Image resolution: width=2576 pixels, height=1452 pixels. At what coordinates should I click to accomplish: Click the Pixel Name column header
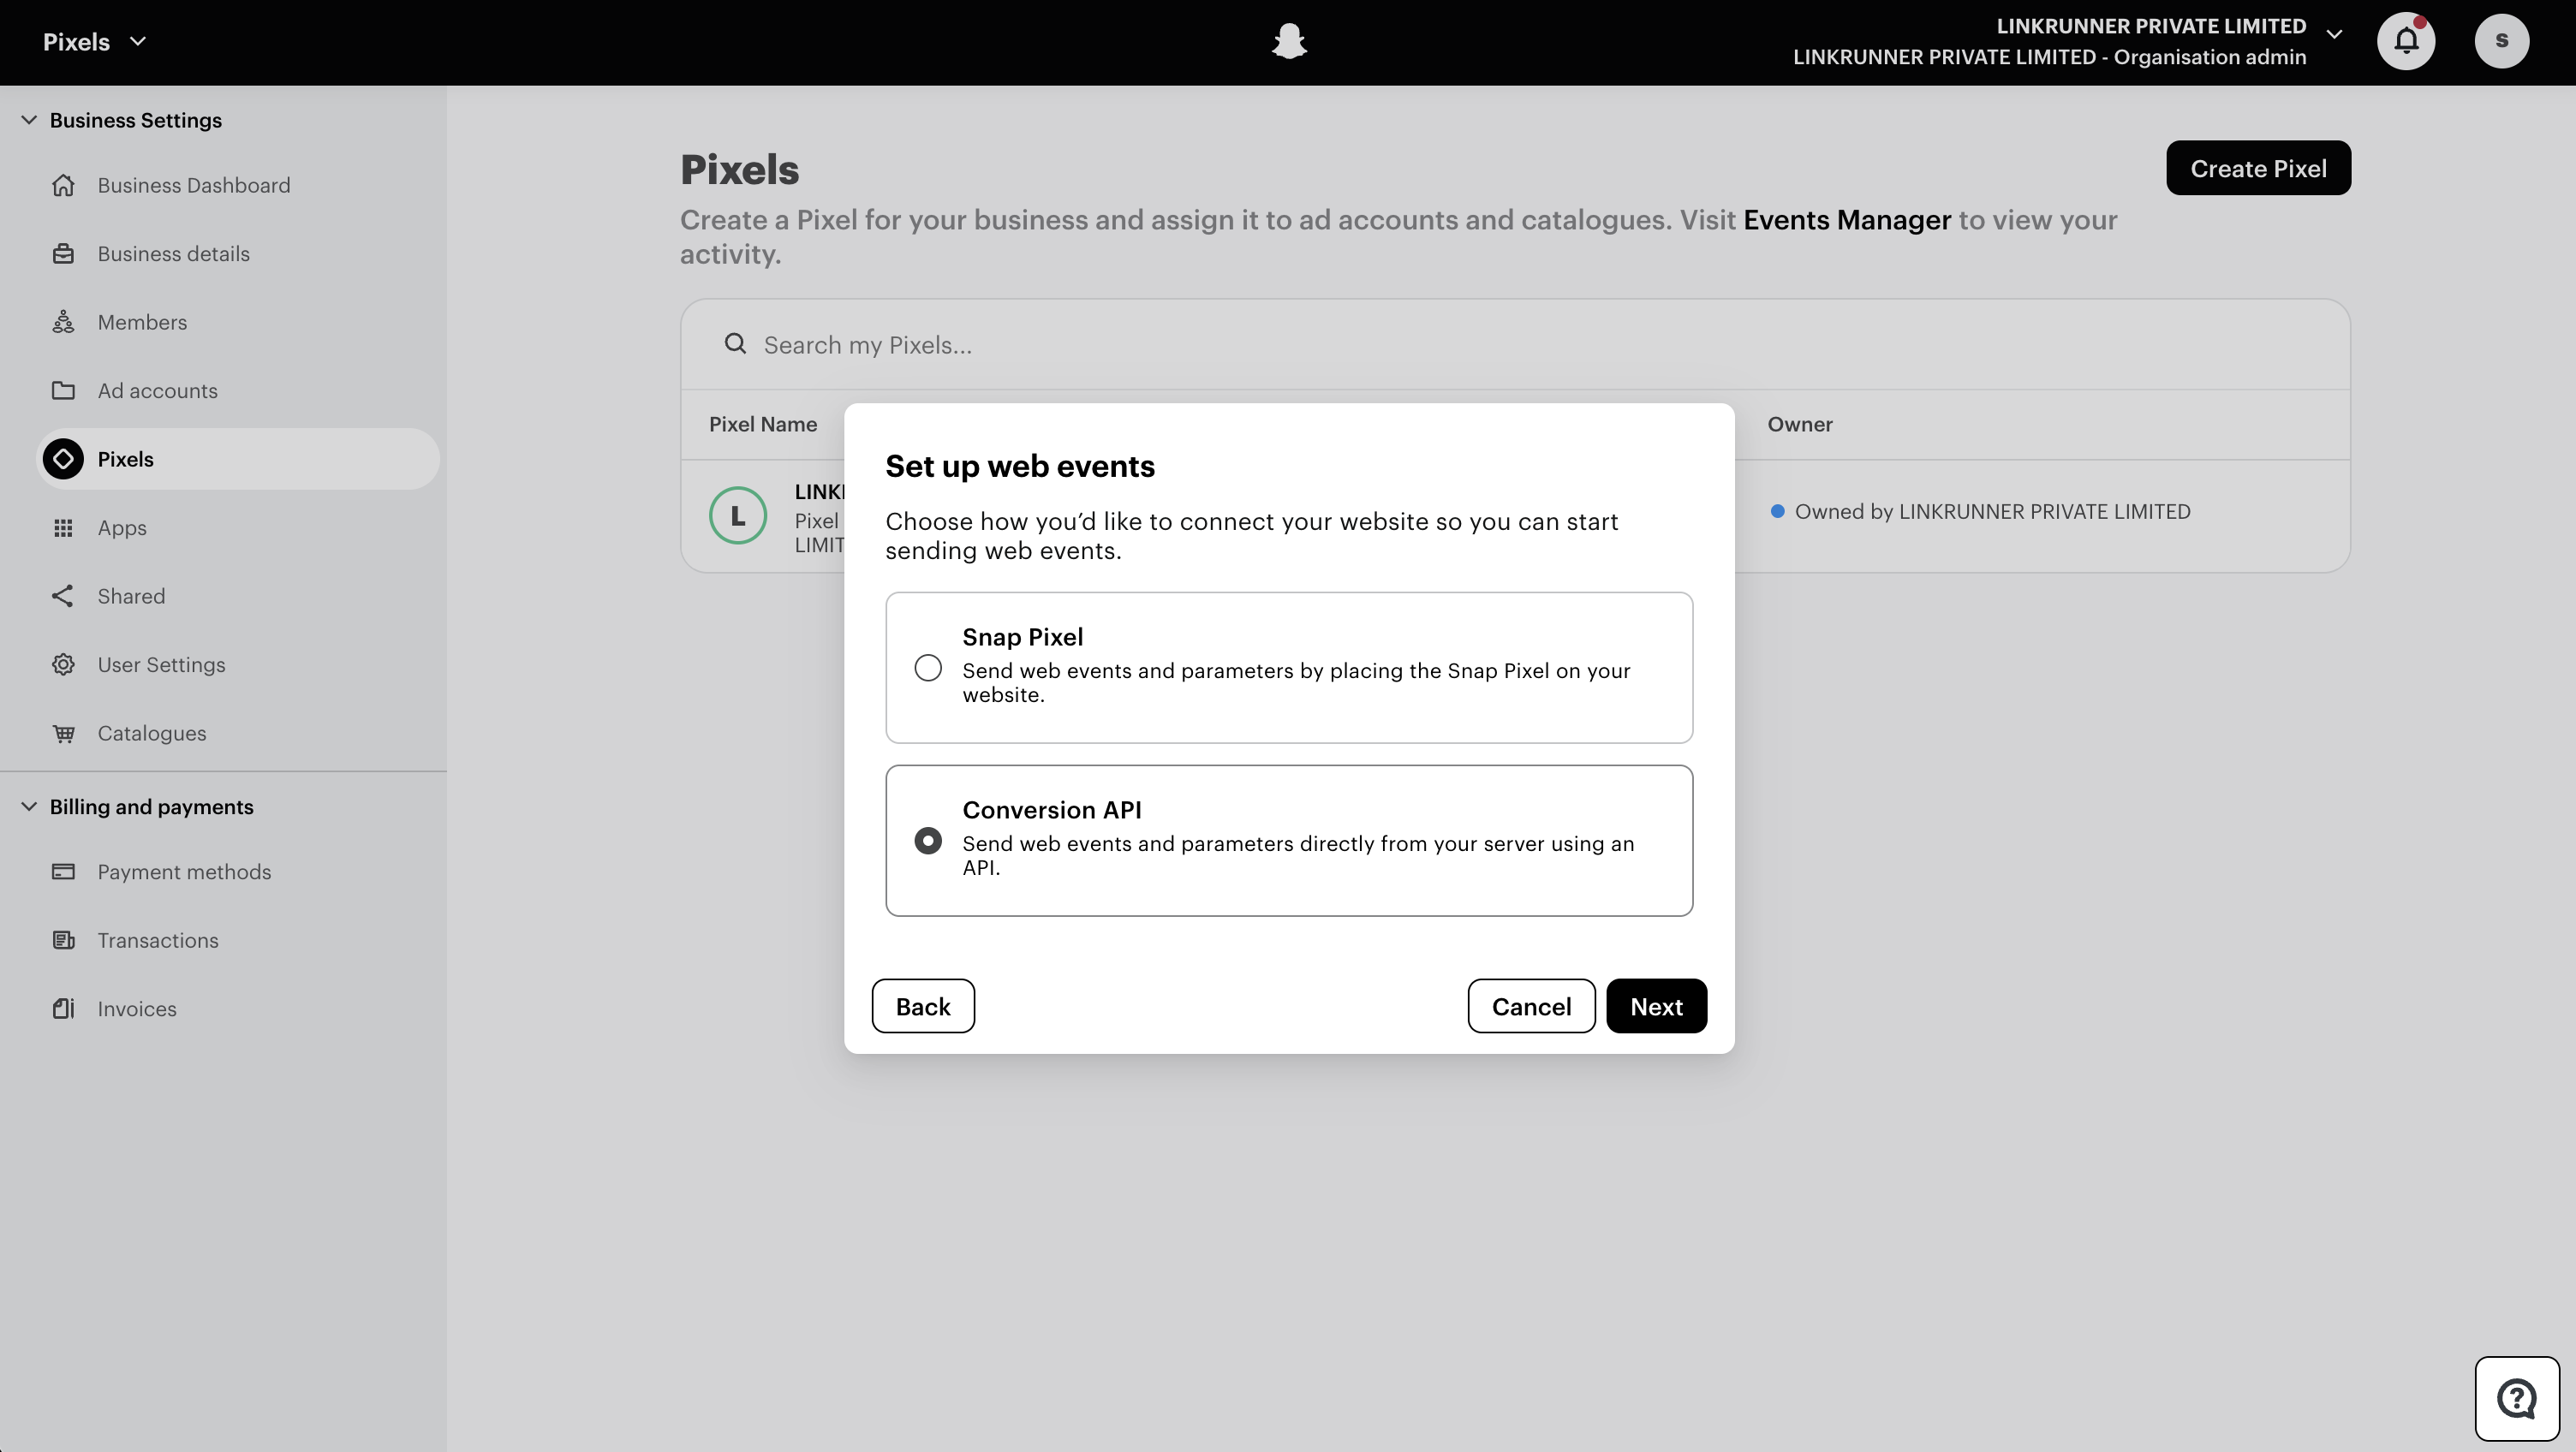(x=763, y=424)
